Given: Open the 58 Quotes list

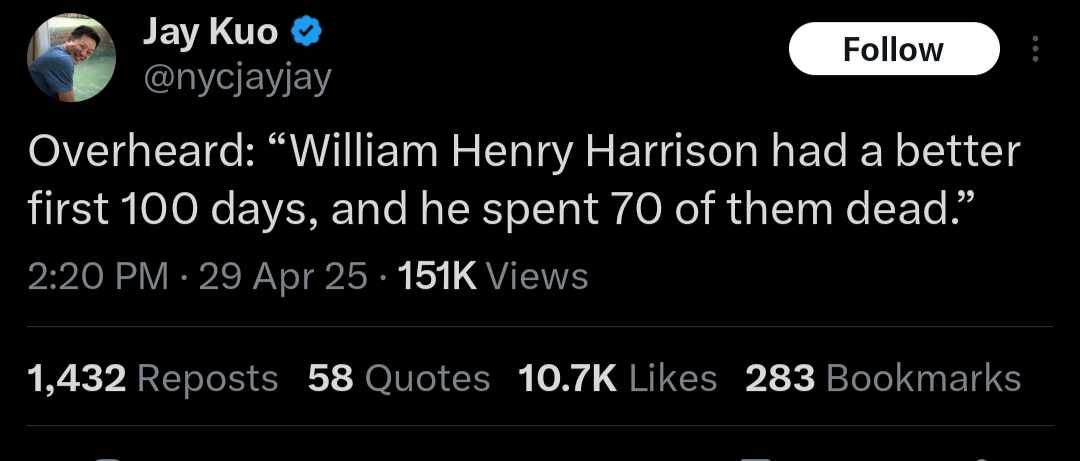Looking at the screenshot, I should click(x=399, y=378).
